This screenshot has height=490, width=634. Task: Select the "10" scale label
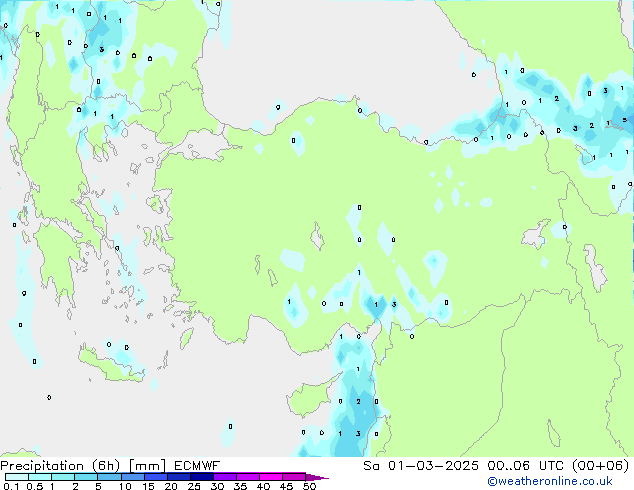point(125,486)
